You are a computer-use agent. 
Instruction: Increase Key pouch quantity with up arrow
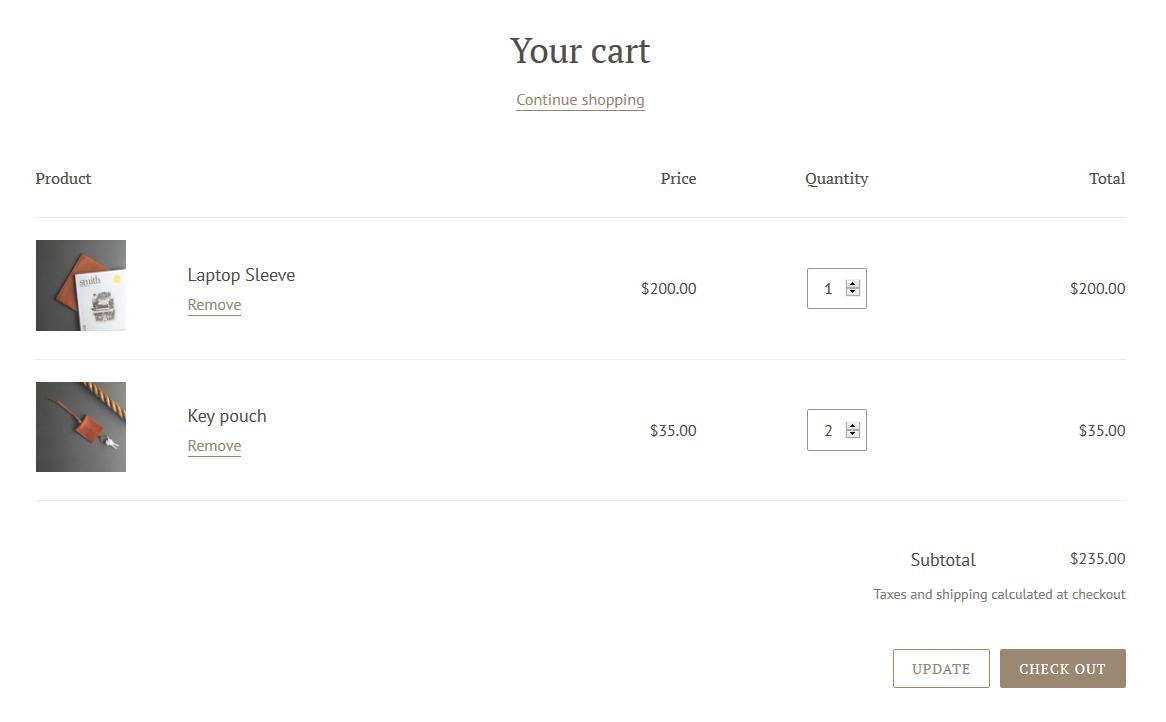[853, 426]
